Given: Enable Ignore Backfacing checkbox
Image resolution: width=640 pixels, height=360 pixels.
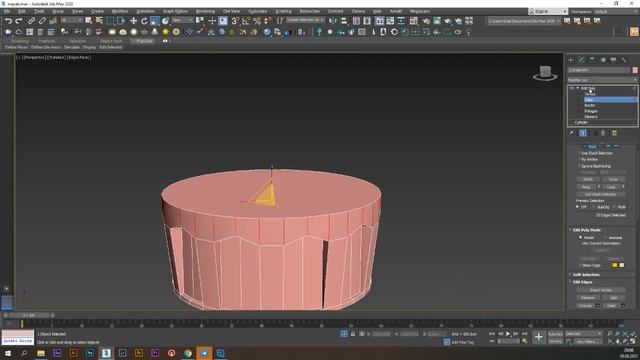Looking at the screenshot, I should 579,166.
